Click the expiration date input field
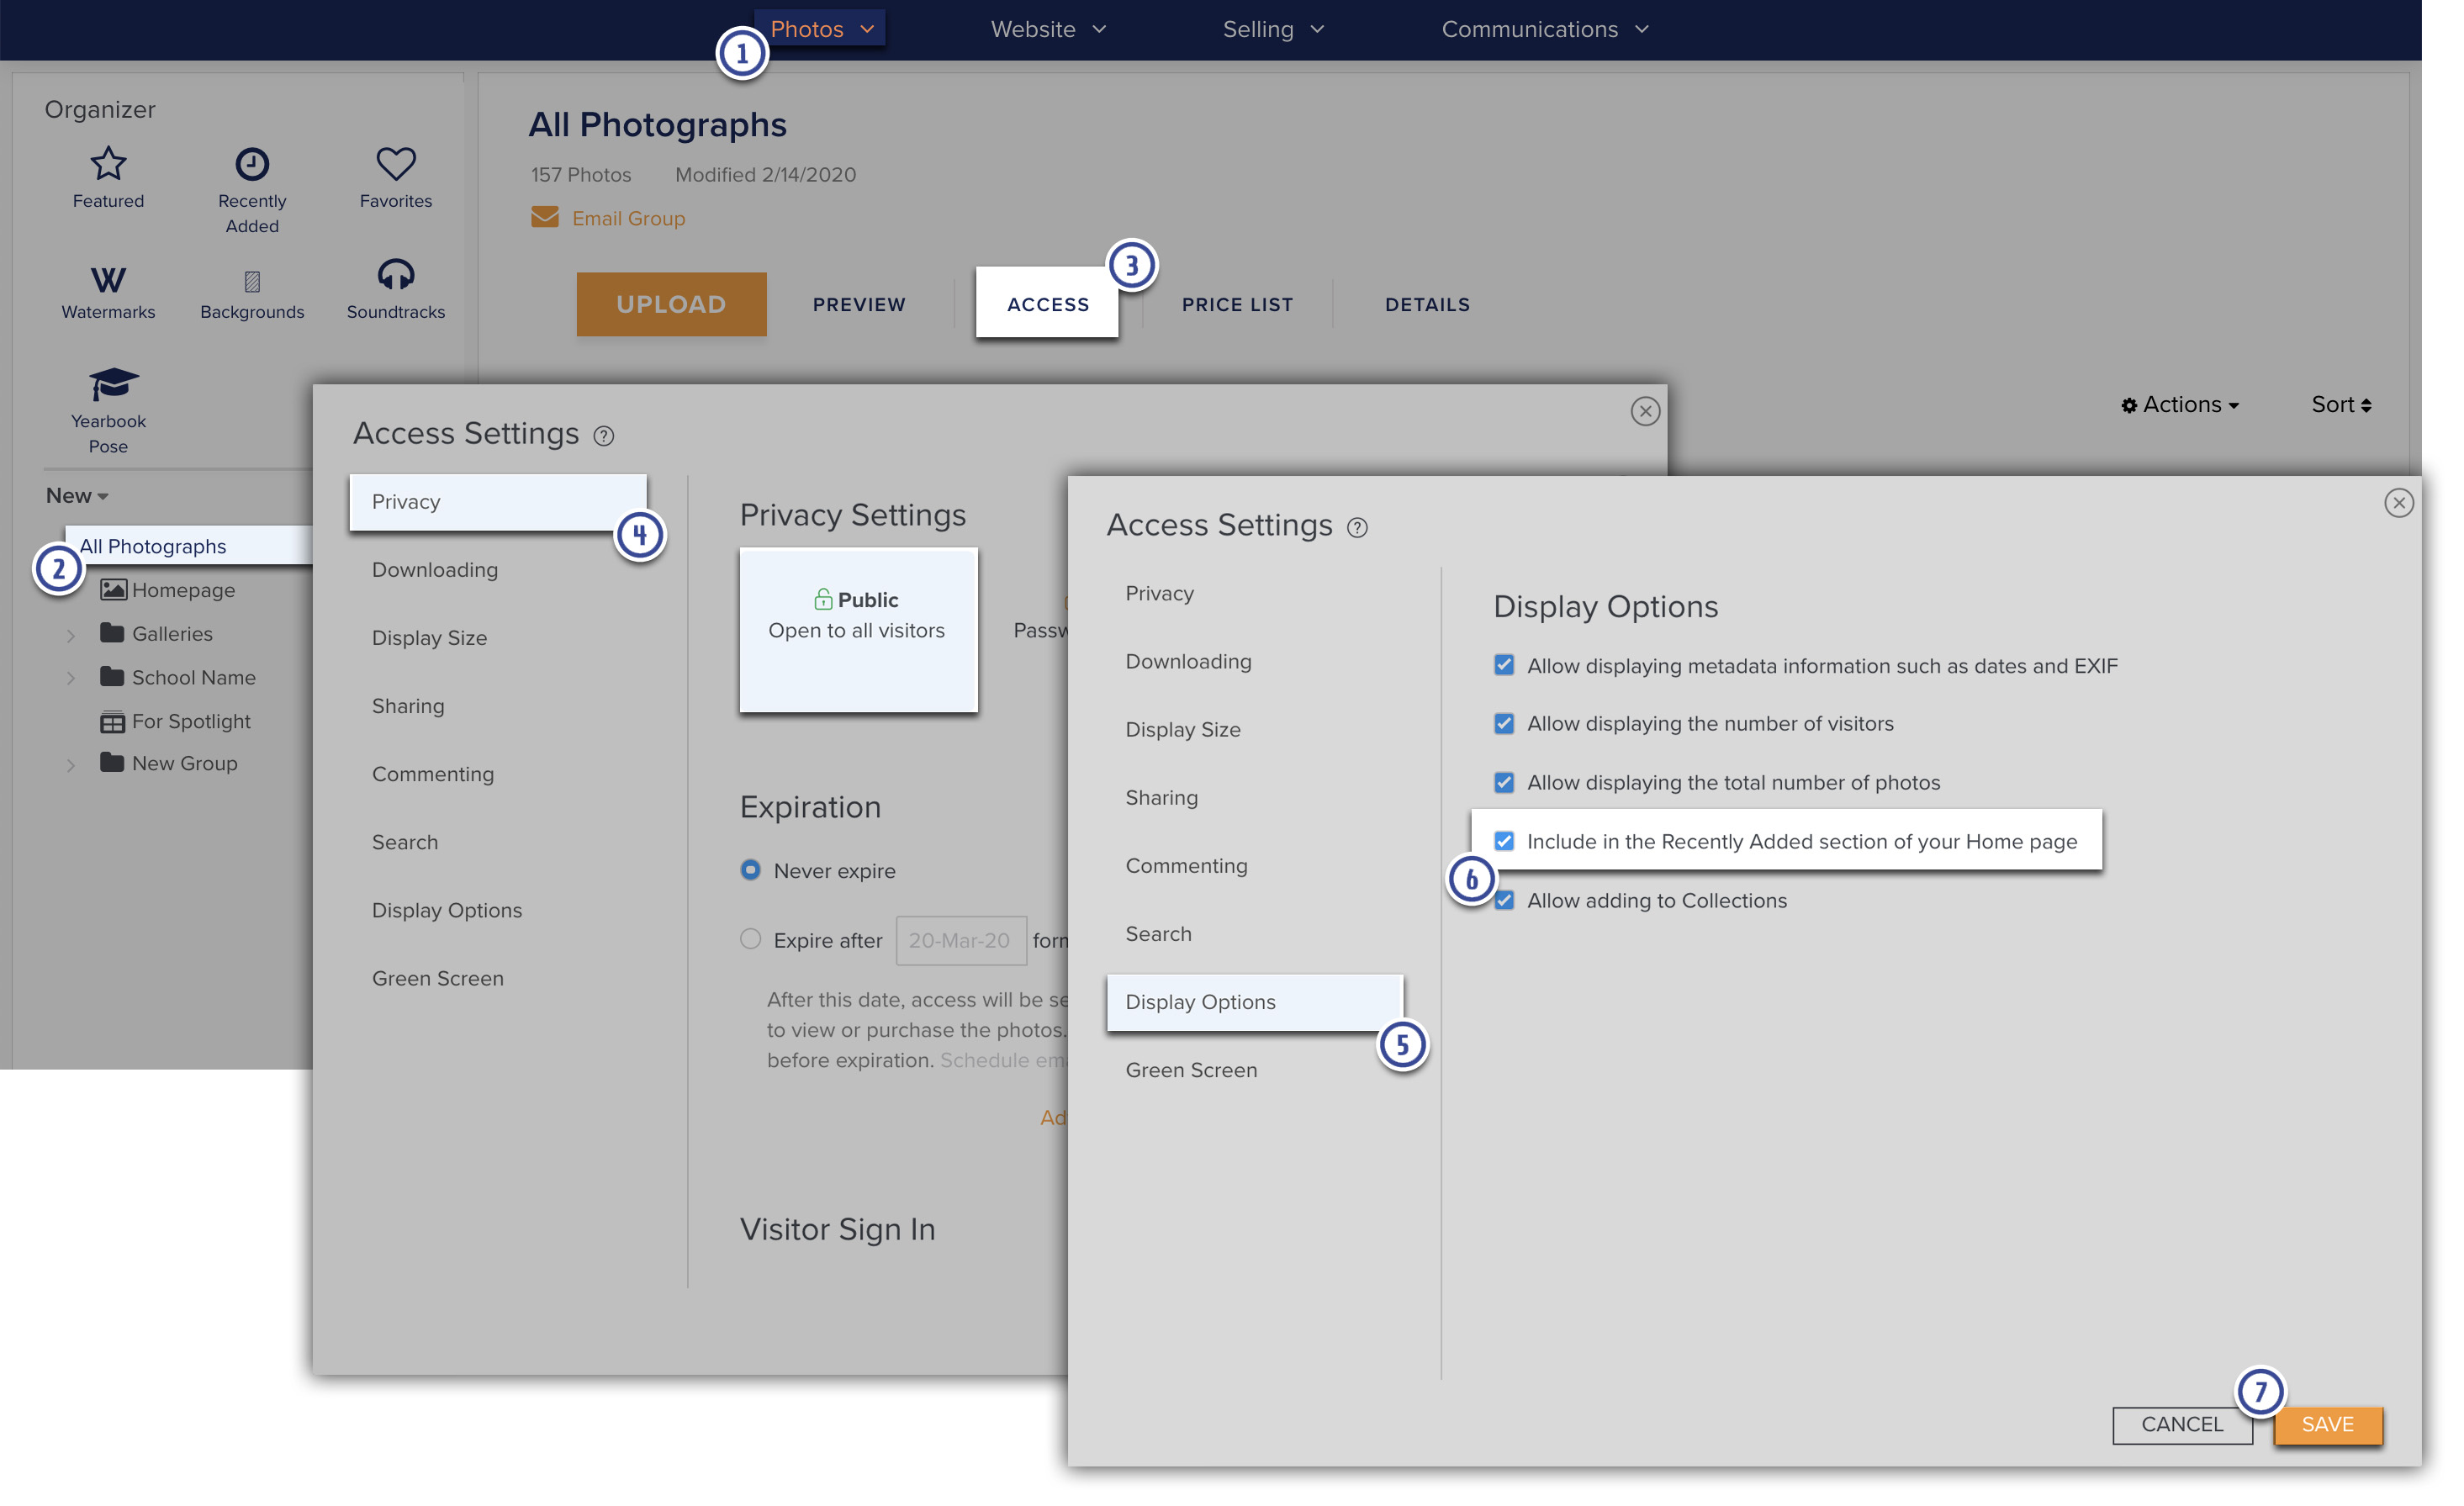This screenshot has height=1506, width=2464. pyautogui.click(x=960, y=940)
